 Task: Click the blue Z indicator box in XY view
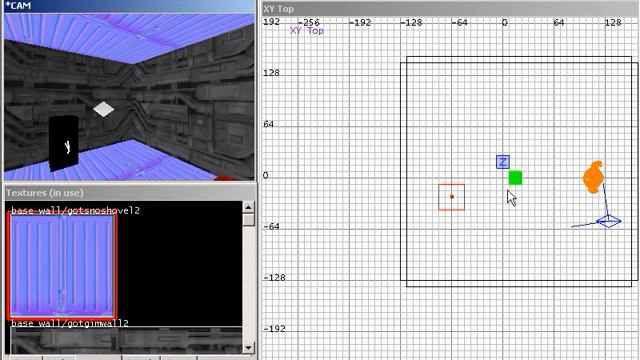(x=502, y=162)
